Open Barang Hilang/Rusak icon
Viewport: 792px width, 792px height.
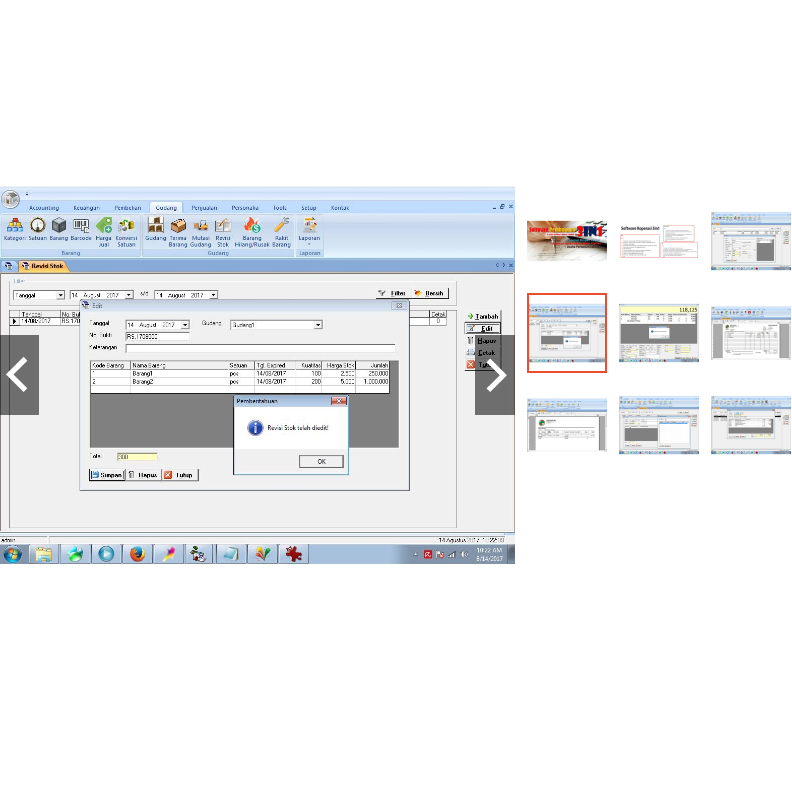[x=252, y=232]
